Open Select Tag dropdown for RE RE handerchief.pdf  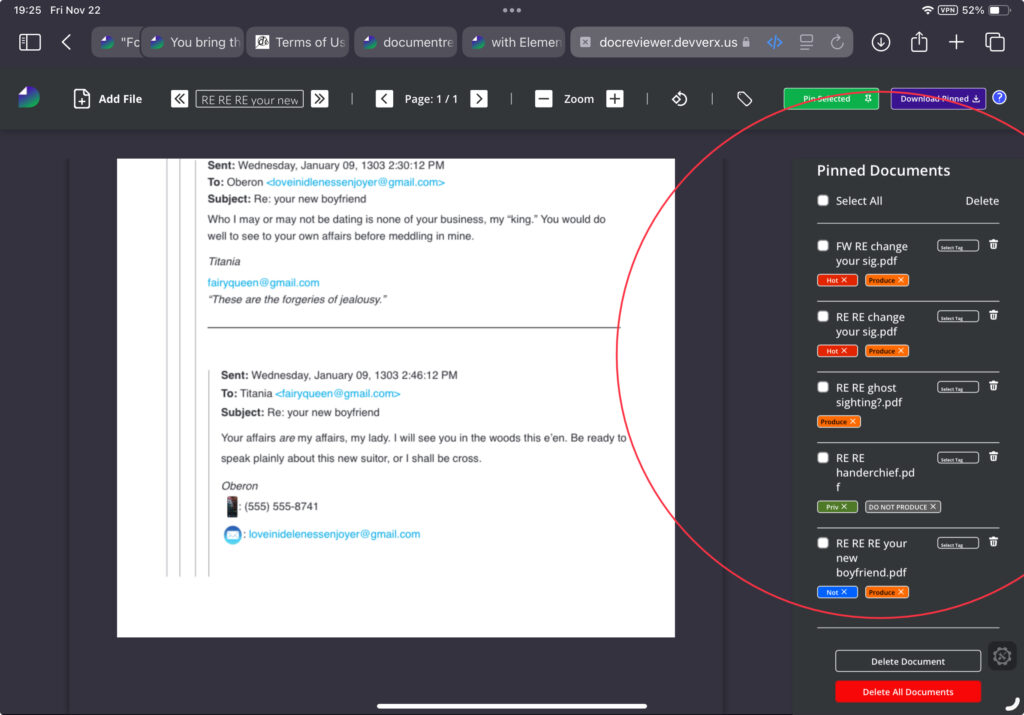coord(957,458)
